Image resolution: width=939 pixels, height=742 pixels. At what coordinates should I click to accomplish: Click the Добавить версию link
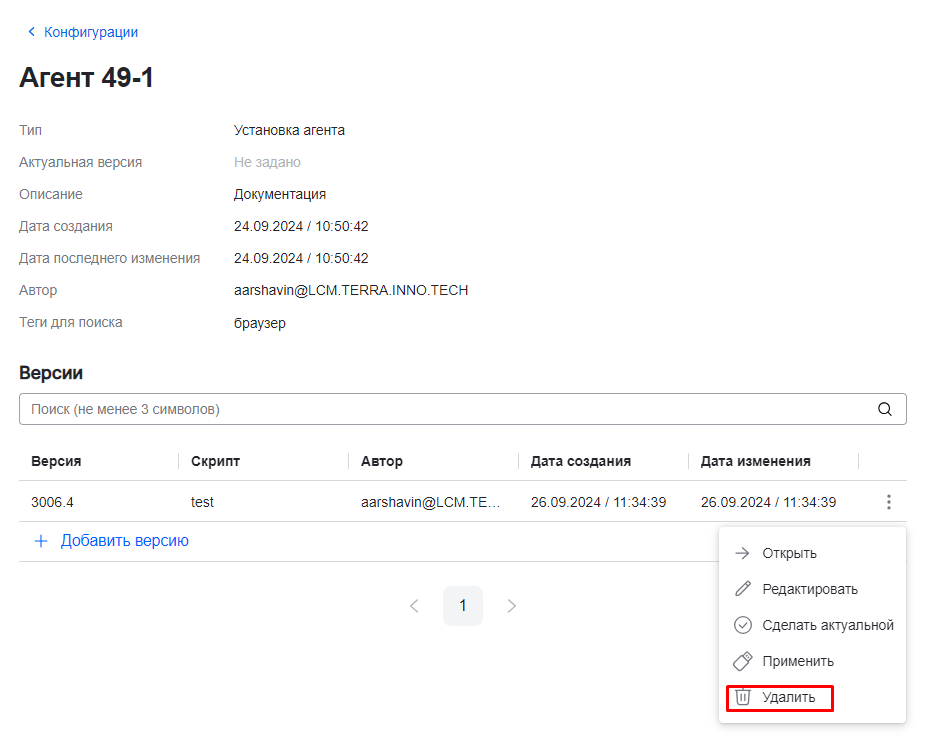click(x=124, y=541)
